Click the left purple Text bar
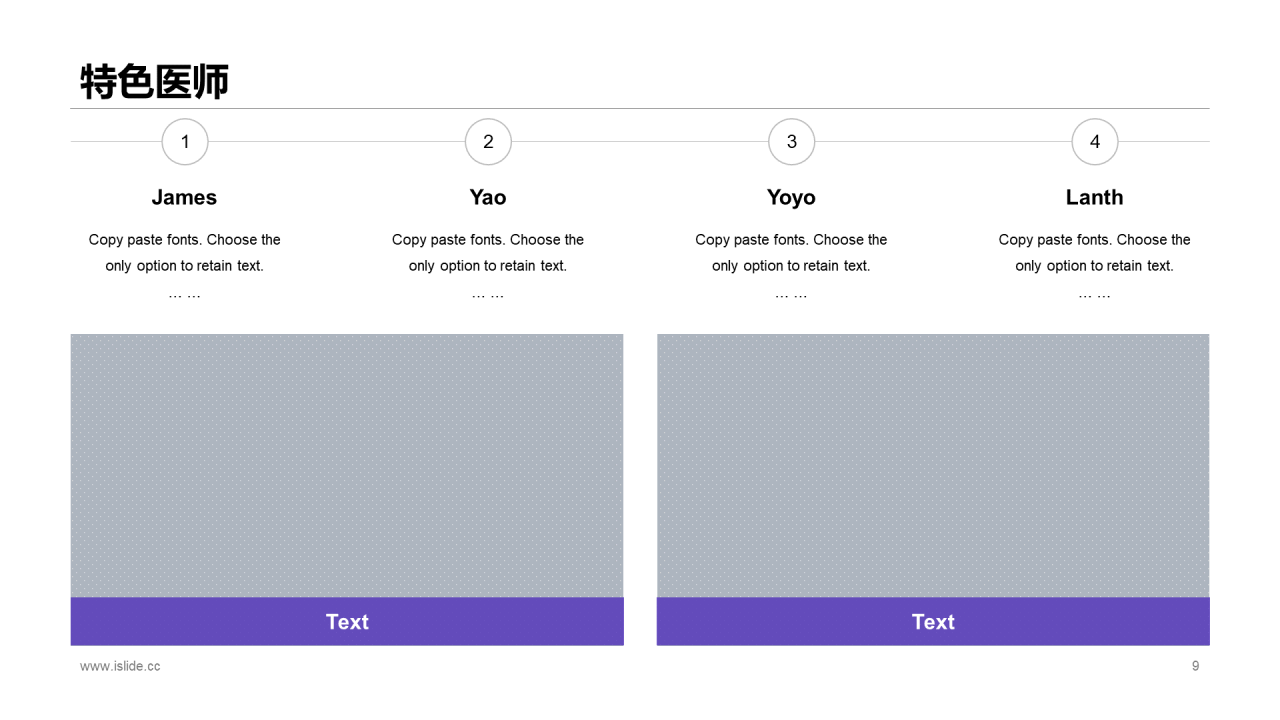Viewport: 1280px width, 720px height. (x=347, y=622)
